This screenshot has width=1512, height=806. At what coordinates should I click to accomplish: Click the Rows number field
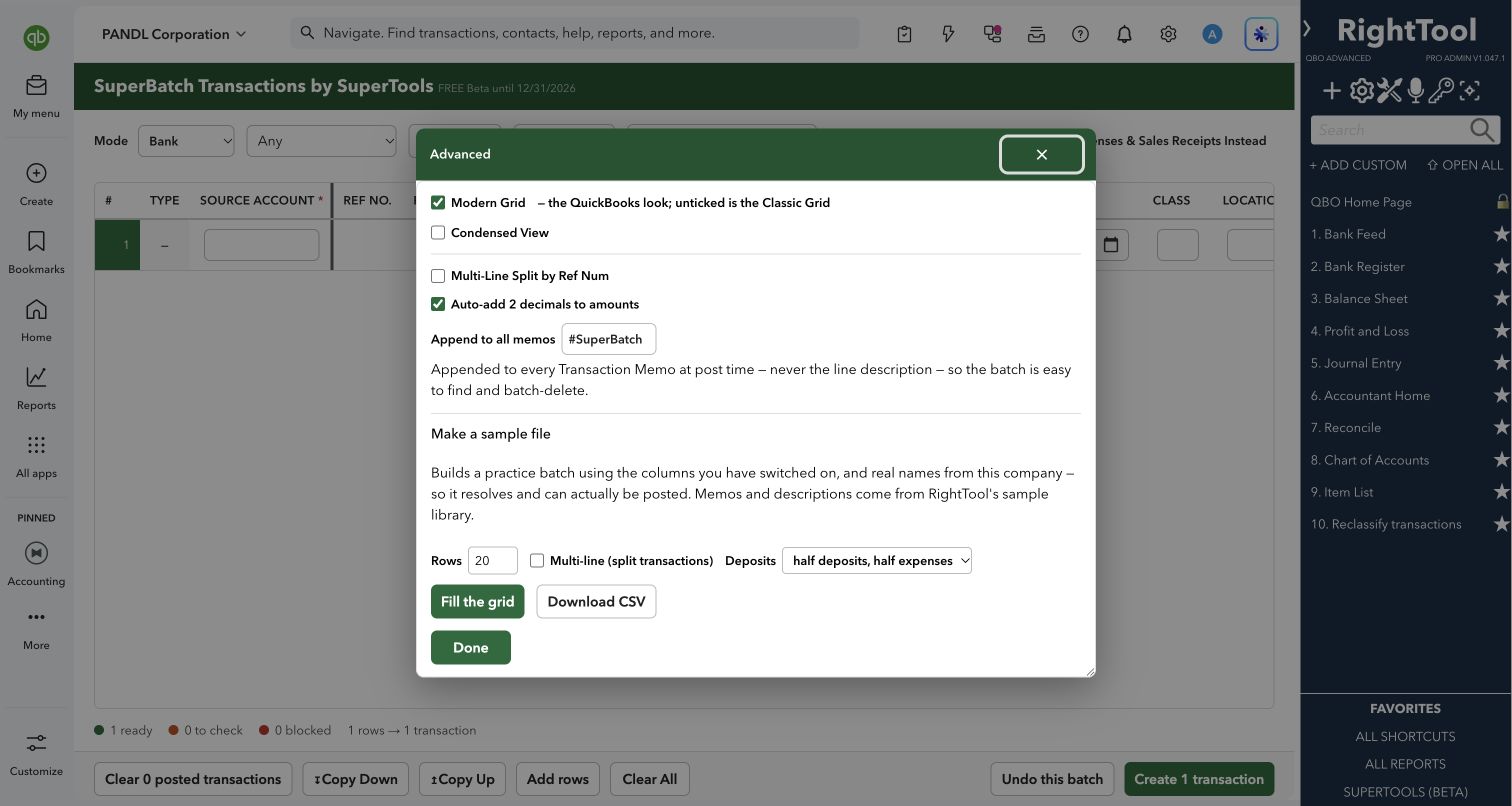click(x=493, y=560)
